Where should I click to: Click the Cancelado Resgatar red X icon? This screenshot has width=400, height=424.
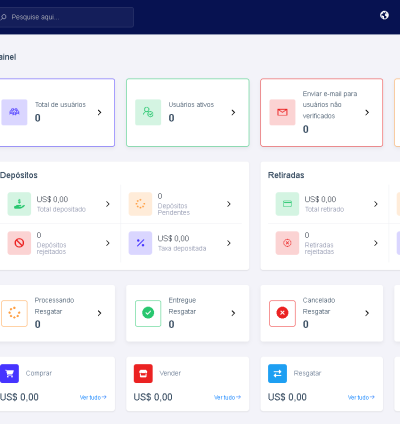pyautogui.click(x=282, y=313)
